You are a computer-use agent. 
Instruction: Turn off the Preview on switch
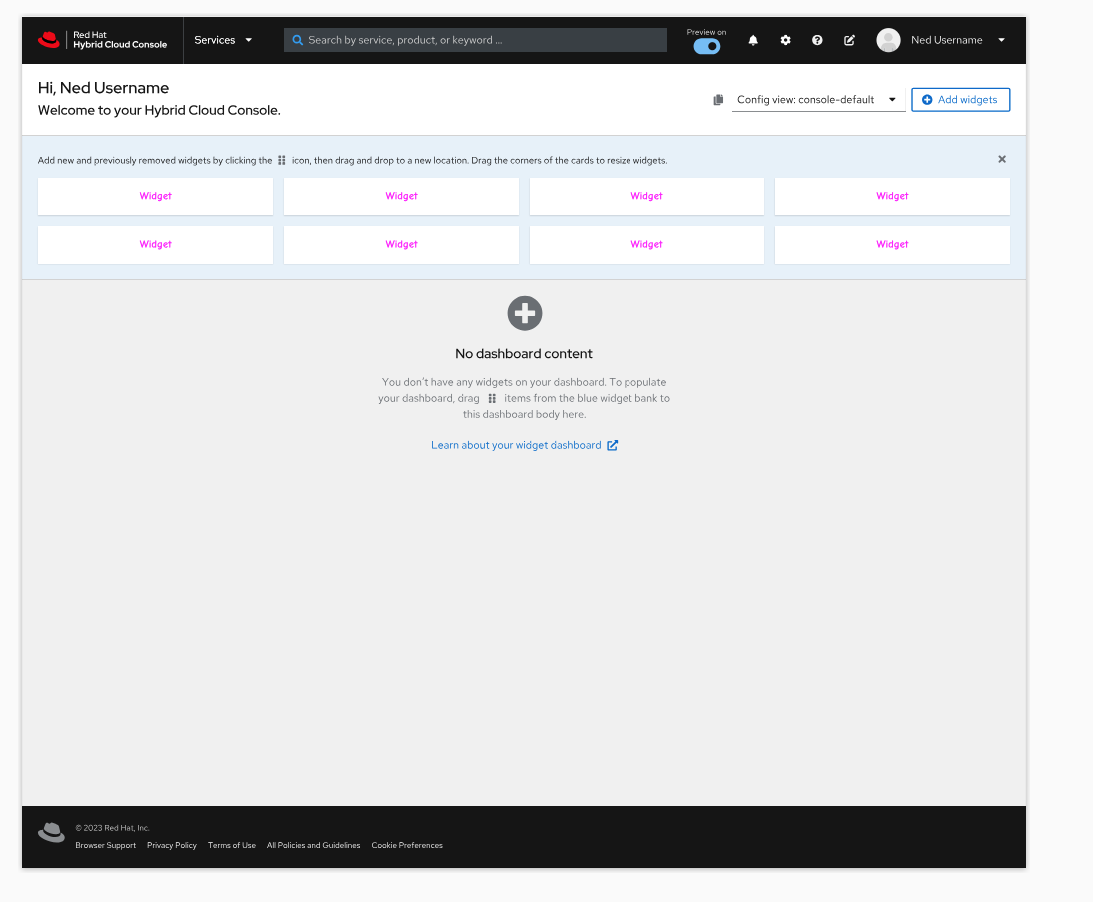(x=707, y=47)
